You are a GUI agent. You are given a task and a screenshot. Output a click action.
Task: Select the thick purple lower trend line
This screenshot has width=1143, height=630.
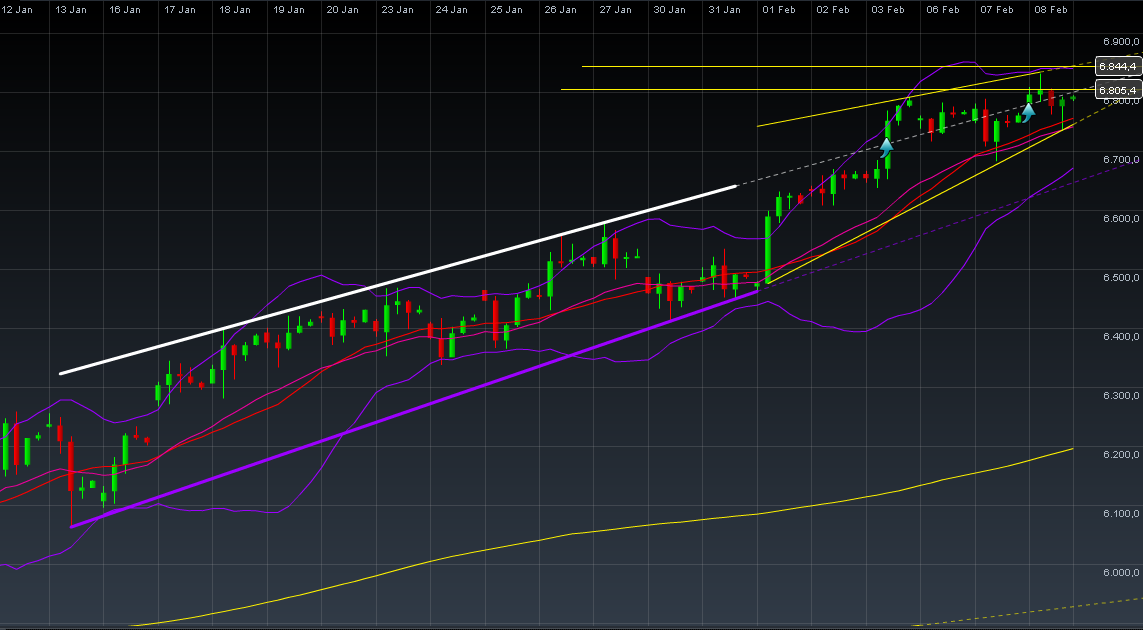pyautogui.click(x=414, y=408)
